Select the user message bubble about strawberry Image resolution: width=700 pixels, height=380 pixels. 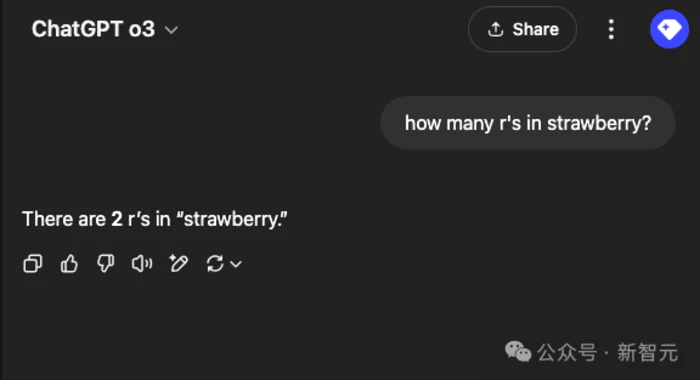[528, 123]
